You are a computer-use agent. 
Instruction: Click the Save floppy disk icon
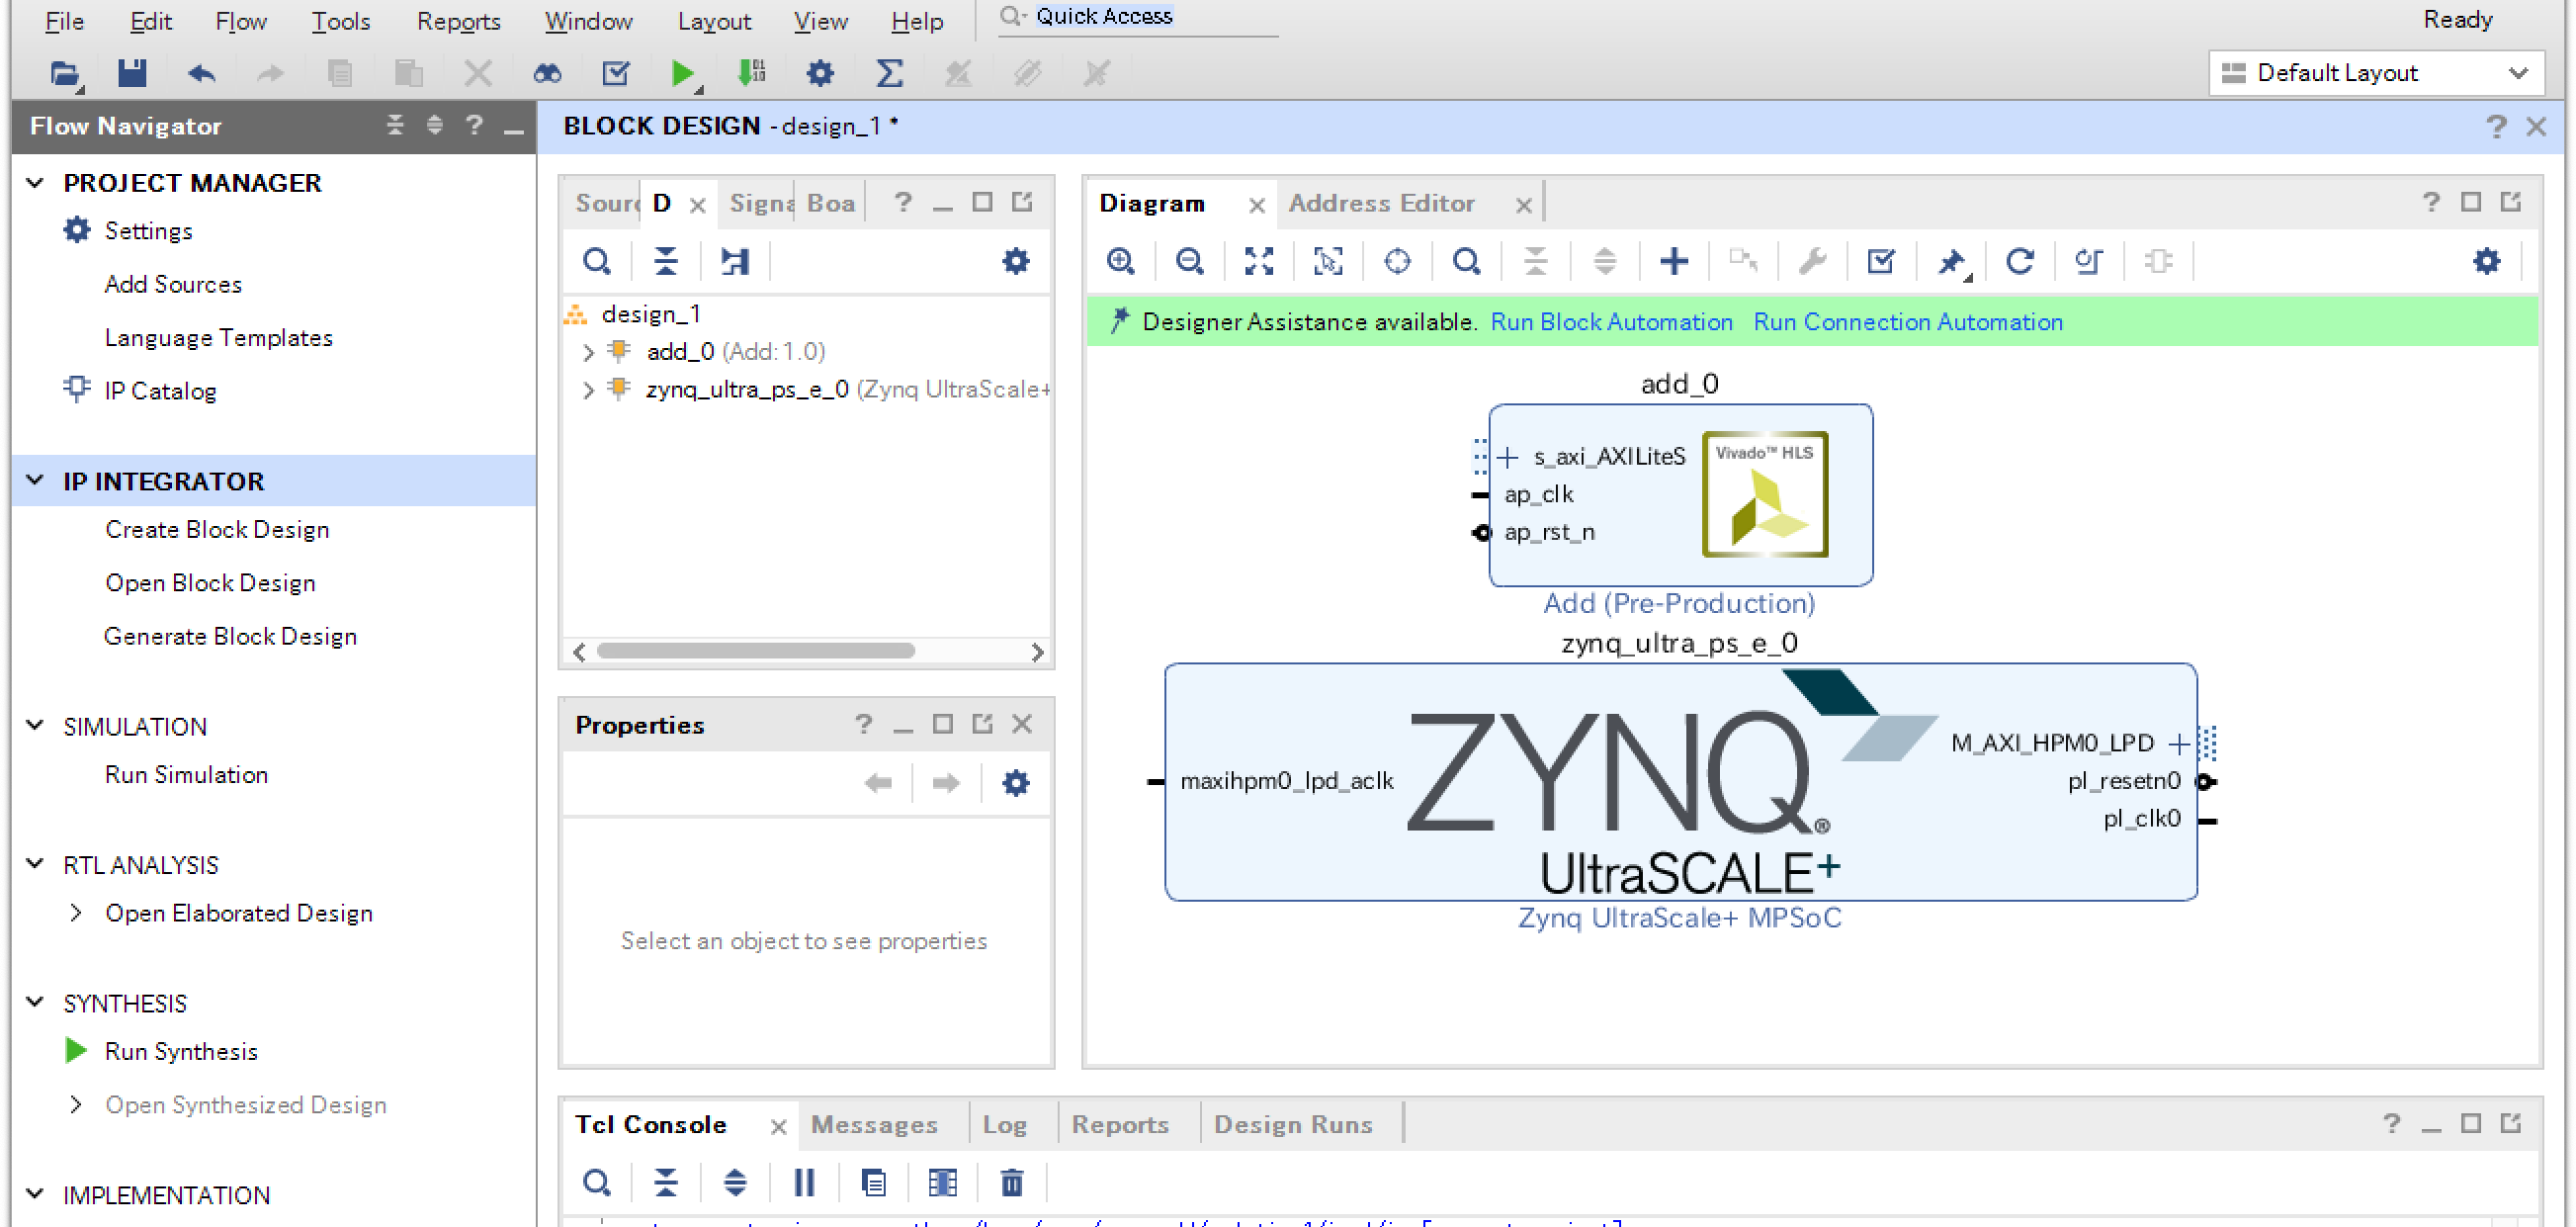132,73
